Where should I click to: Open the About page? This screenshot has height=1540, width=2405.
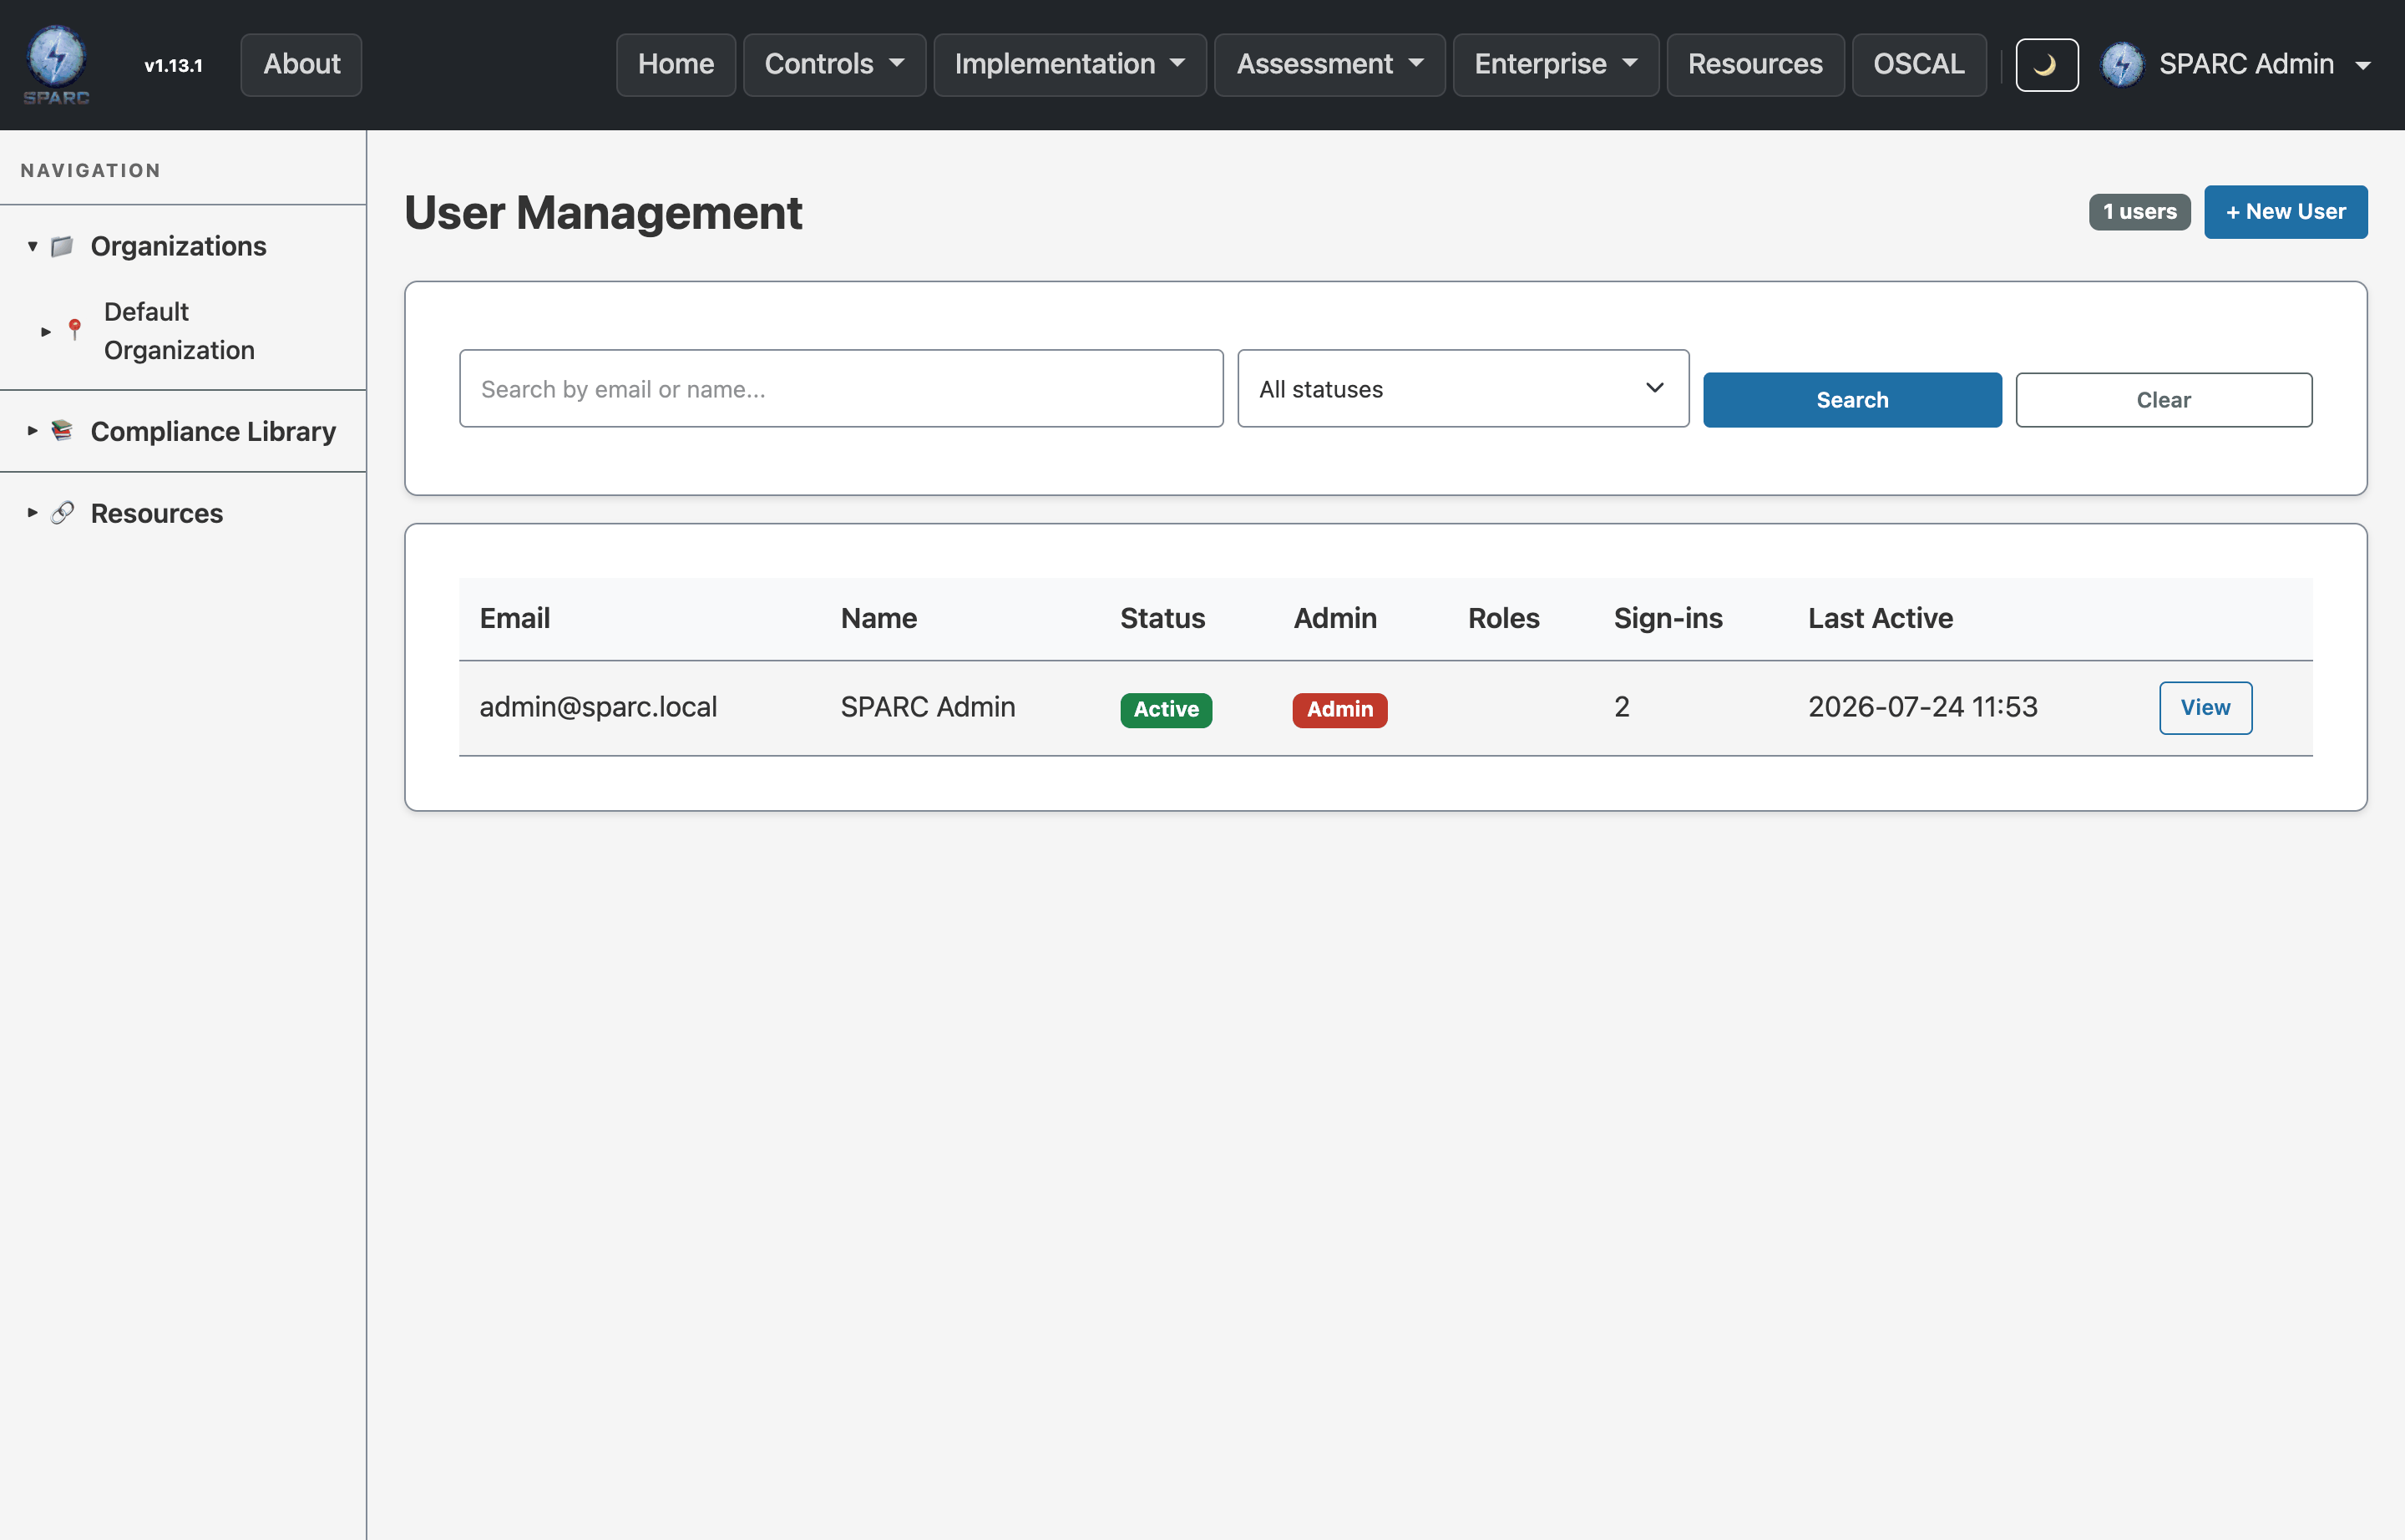301,65
